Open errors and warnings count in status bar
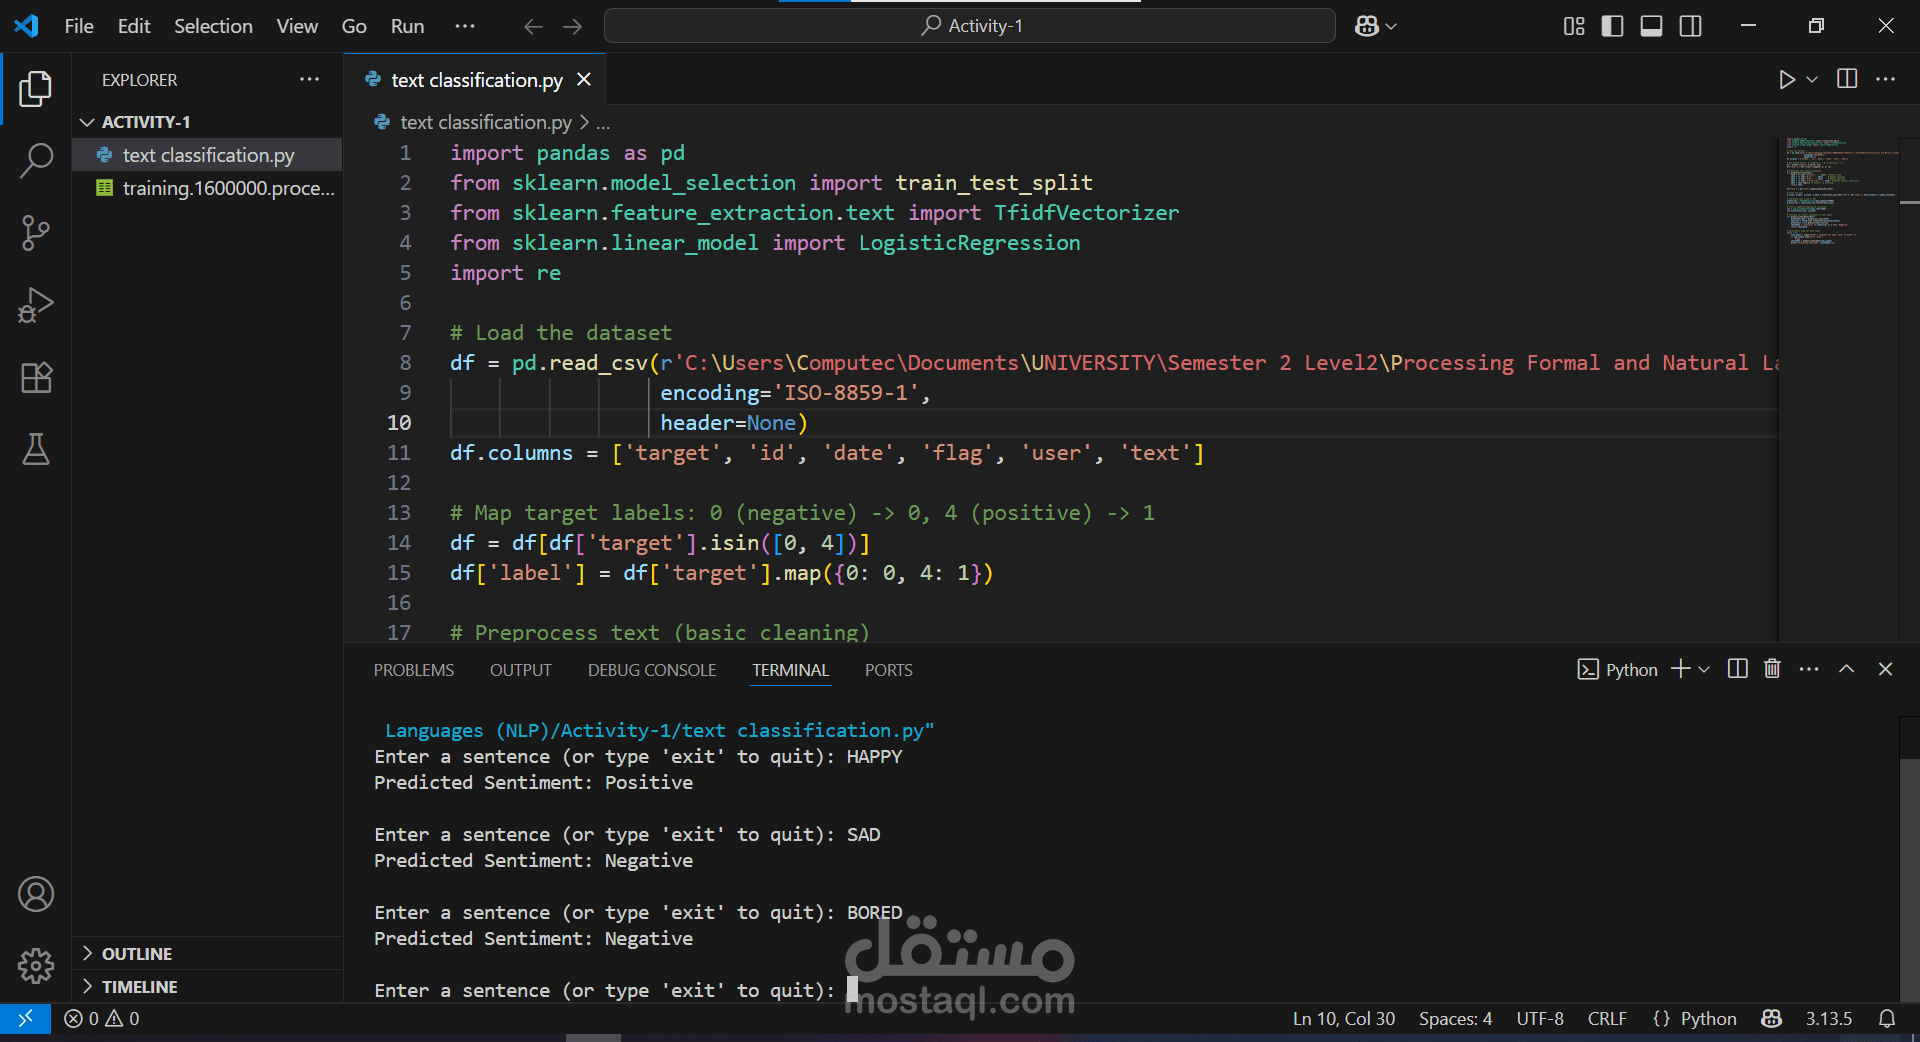 click(x=102, y=1018)
